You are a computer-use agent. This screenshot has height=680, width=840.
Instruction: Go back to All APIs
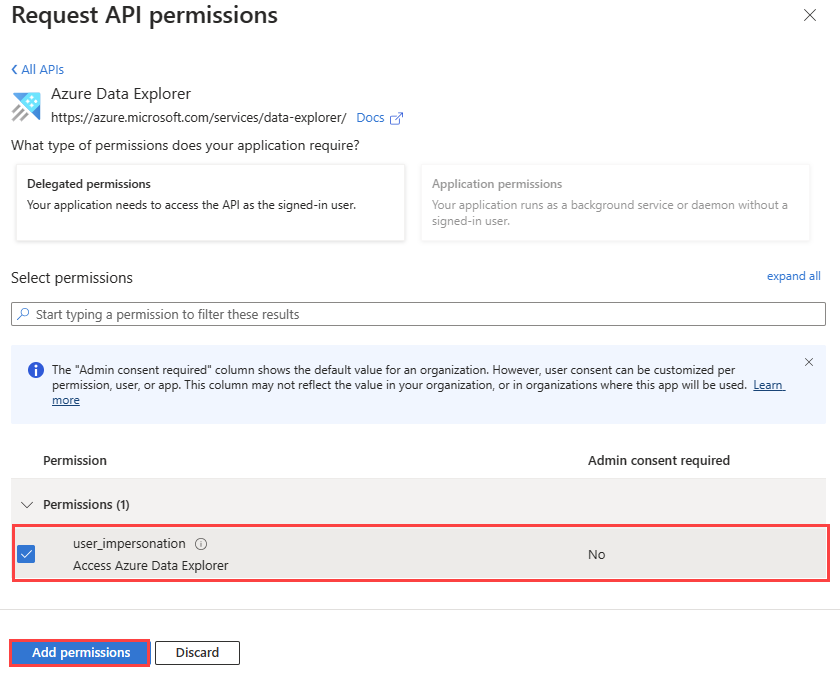42,69
